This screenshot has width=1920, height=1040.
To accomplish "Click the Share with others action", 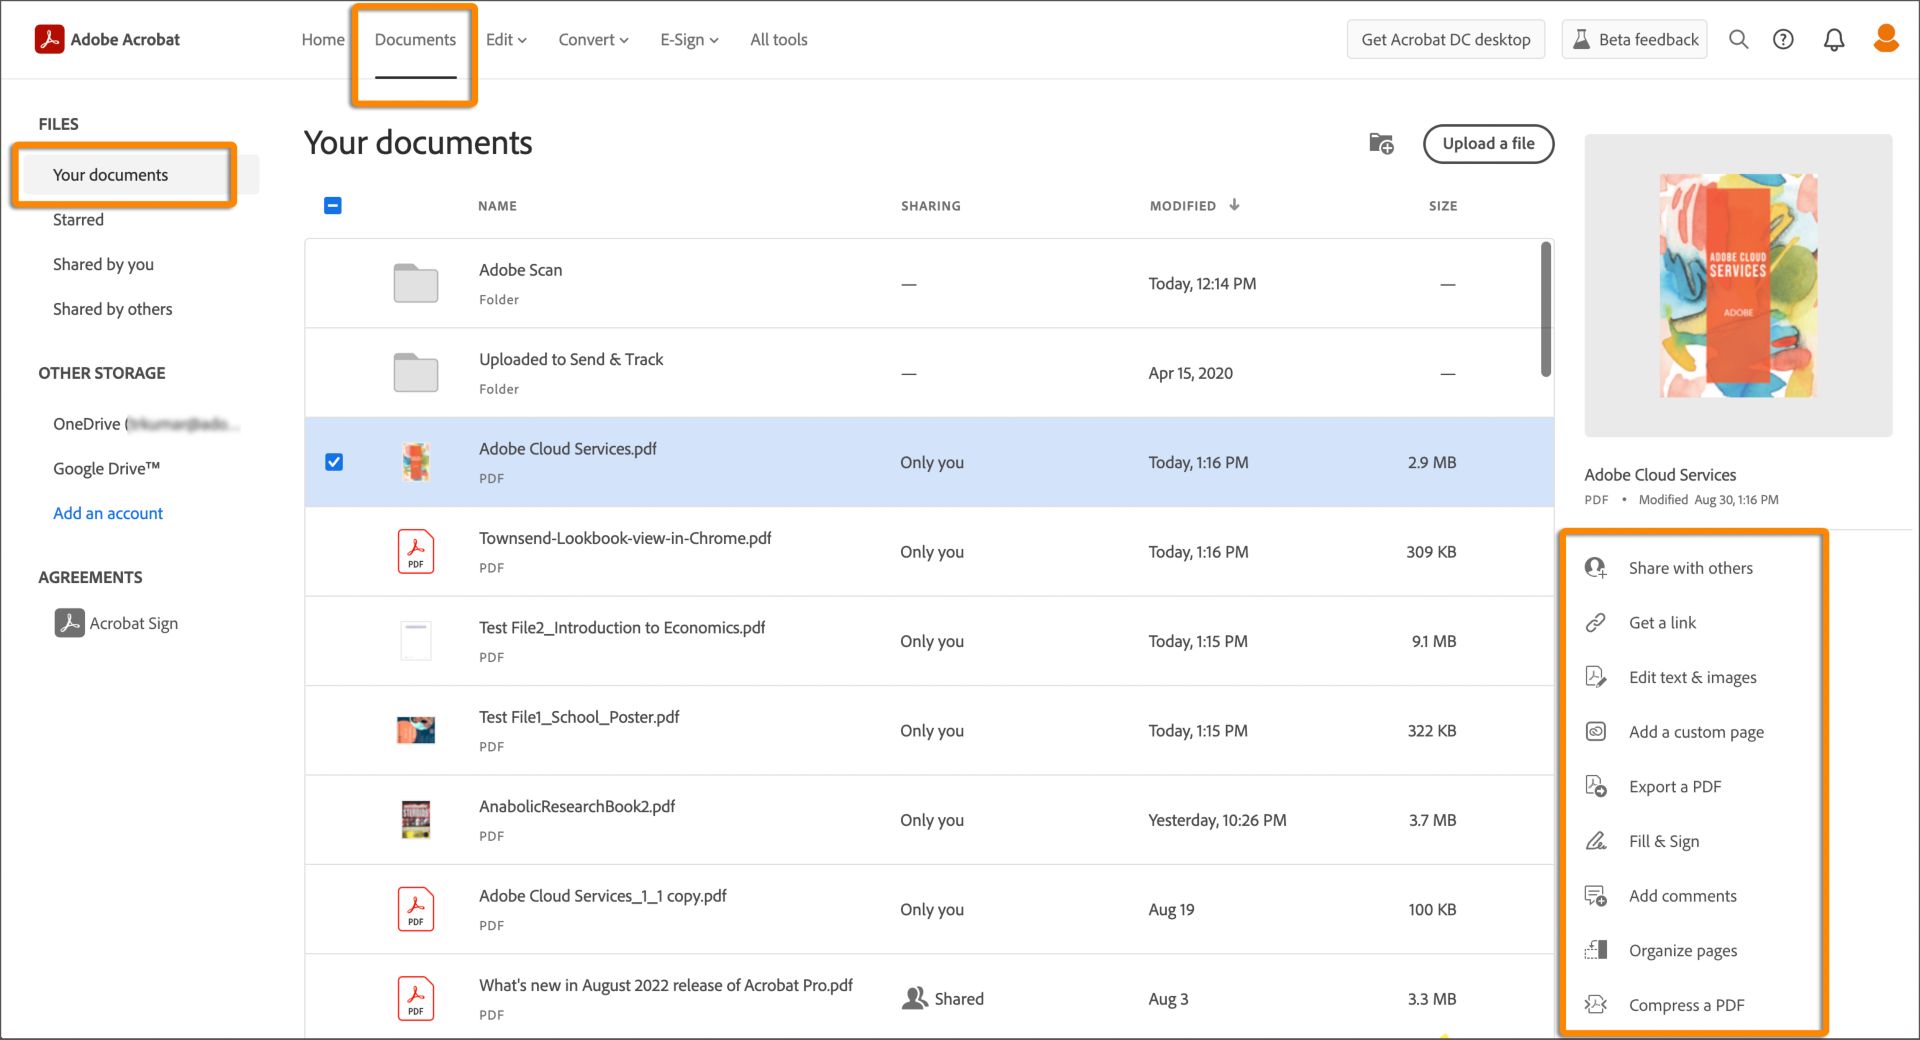I will click(x=1691, y=568).
